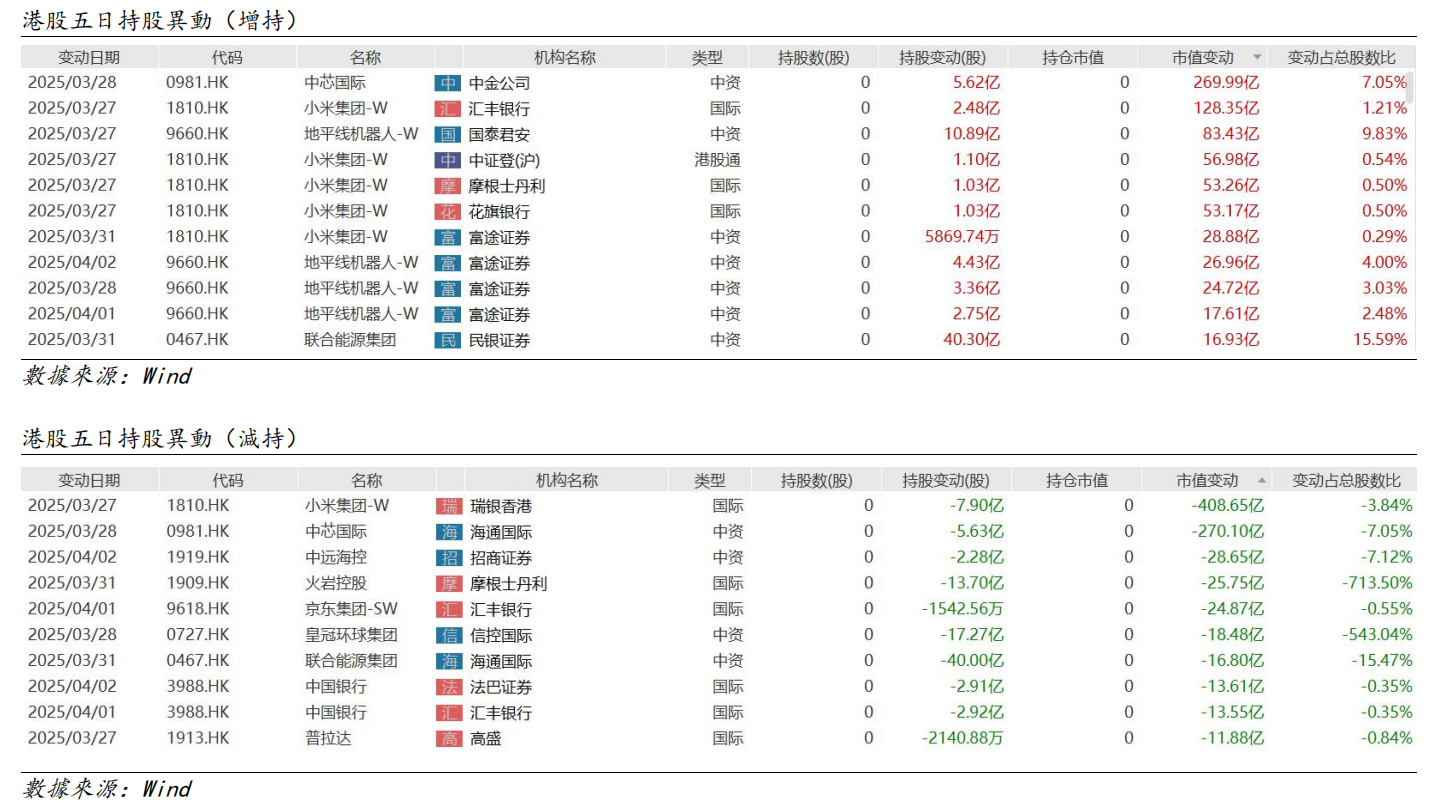Select the 15.59% ratio cell
Viewport: 1430px width, 804px height.
[x=1380, y=340]
